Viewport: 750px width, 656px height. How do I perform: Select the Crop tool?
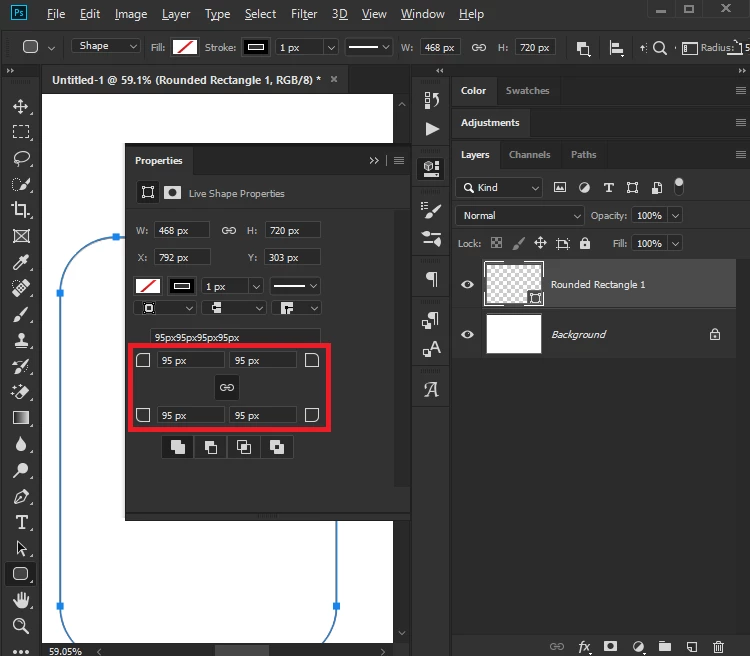[21, 210]
